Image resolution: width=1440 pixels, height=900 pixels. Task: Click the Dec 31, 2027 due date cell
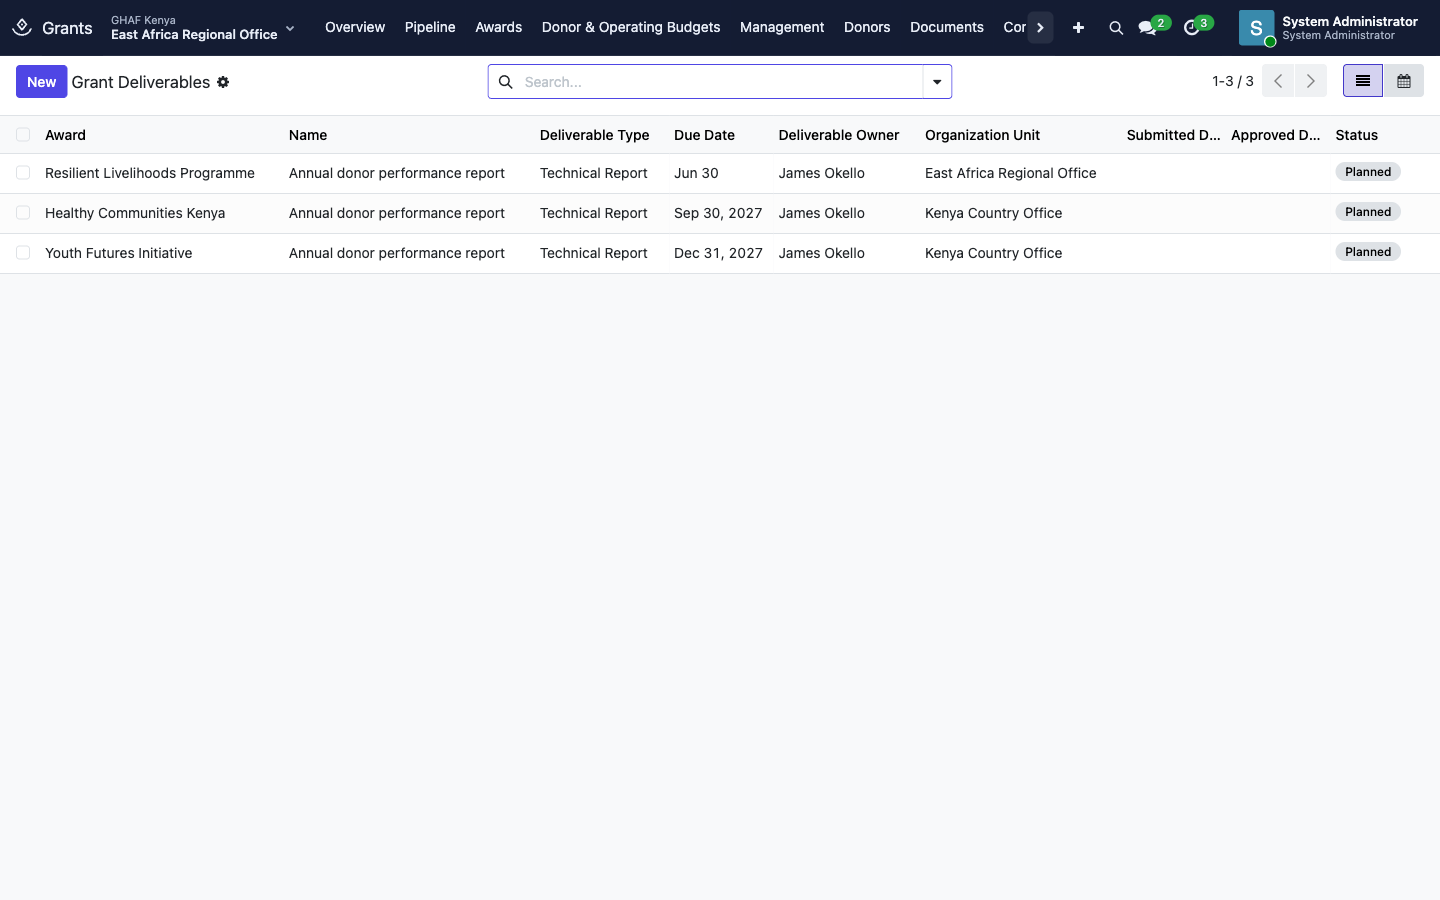coord(718,253)
